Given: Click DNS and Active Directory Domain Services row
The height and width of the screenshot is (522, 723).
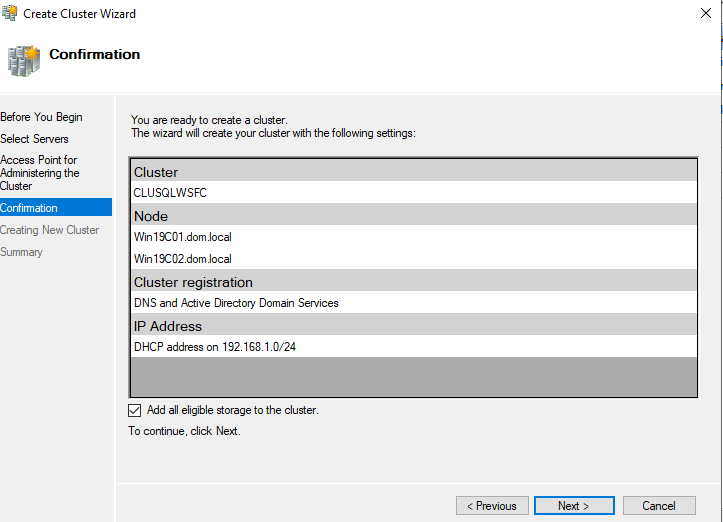Looking at the screenshot, I should point(236,303).
